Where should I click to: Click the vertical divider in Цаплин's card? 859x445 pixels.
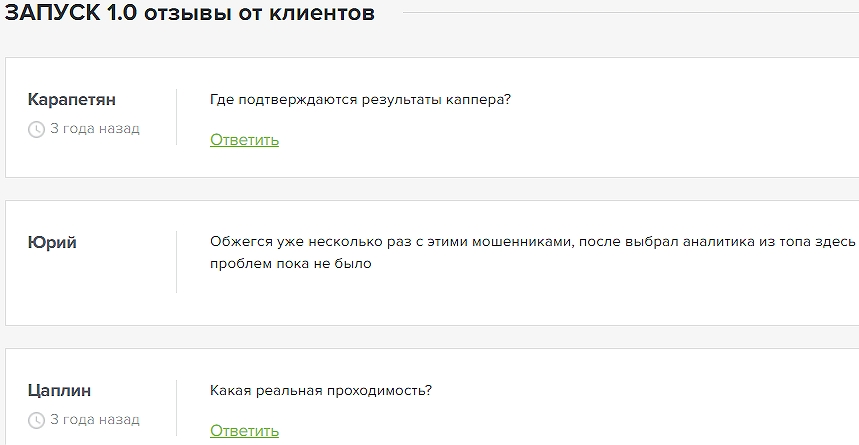click(177, 410)
